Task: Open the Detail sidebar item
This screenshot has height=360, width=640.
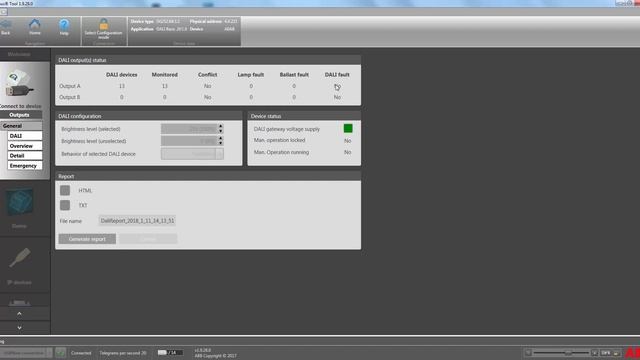Action: tap(24, 156)
